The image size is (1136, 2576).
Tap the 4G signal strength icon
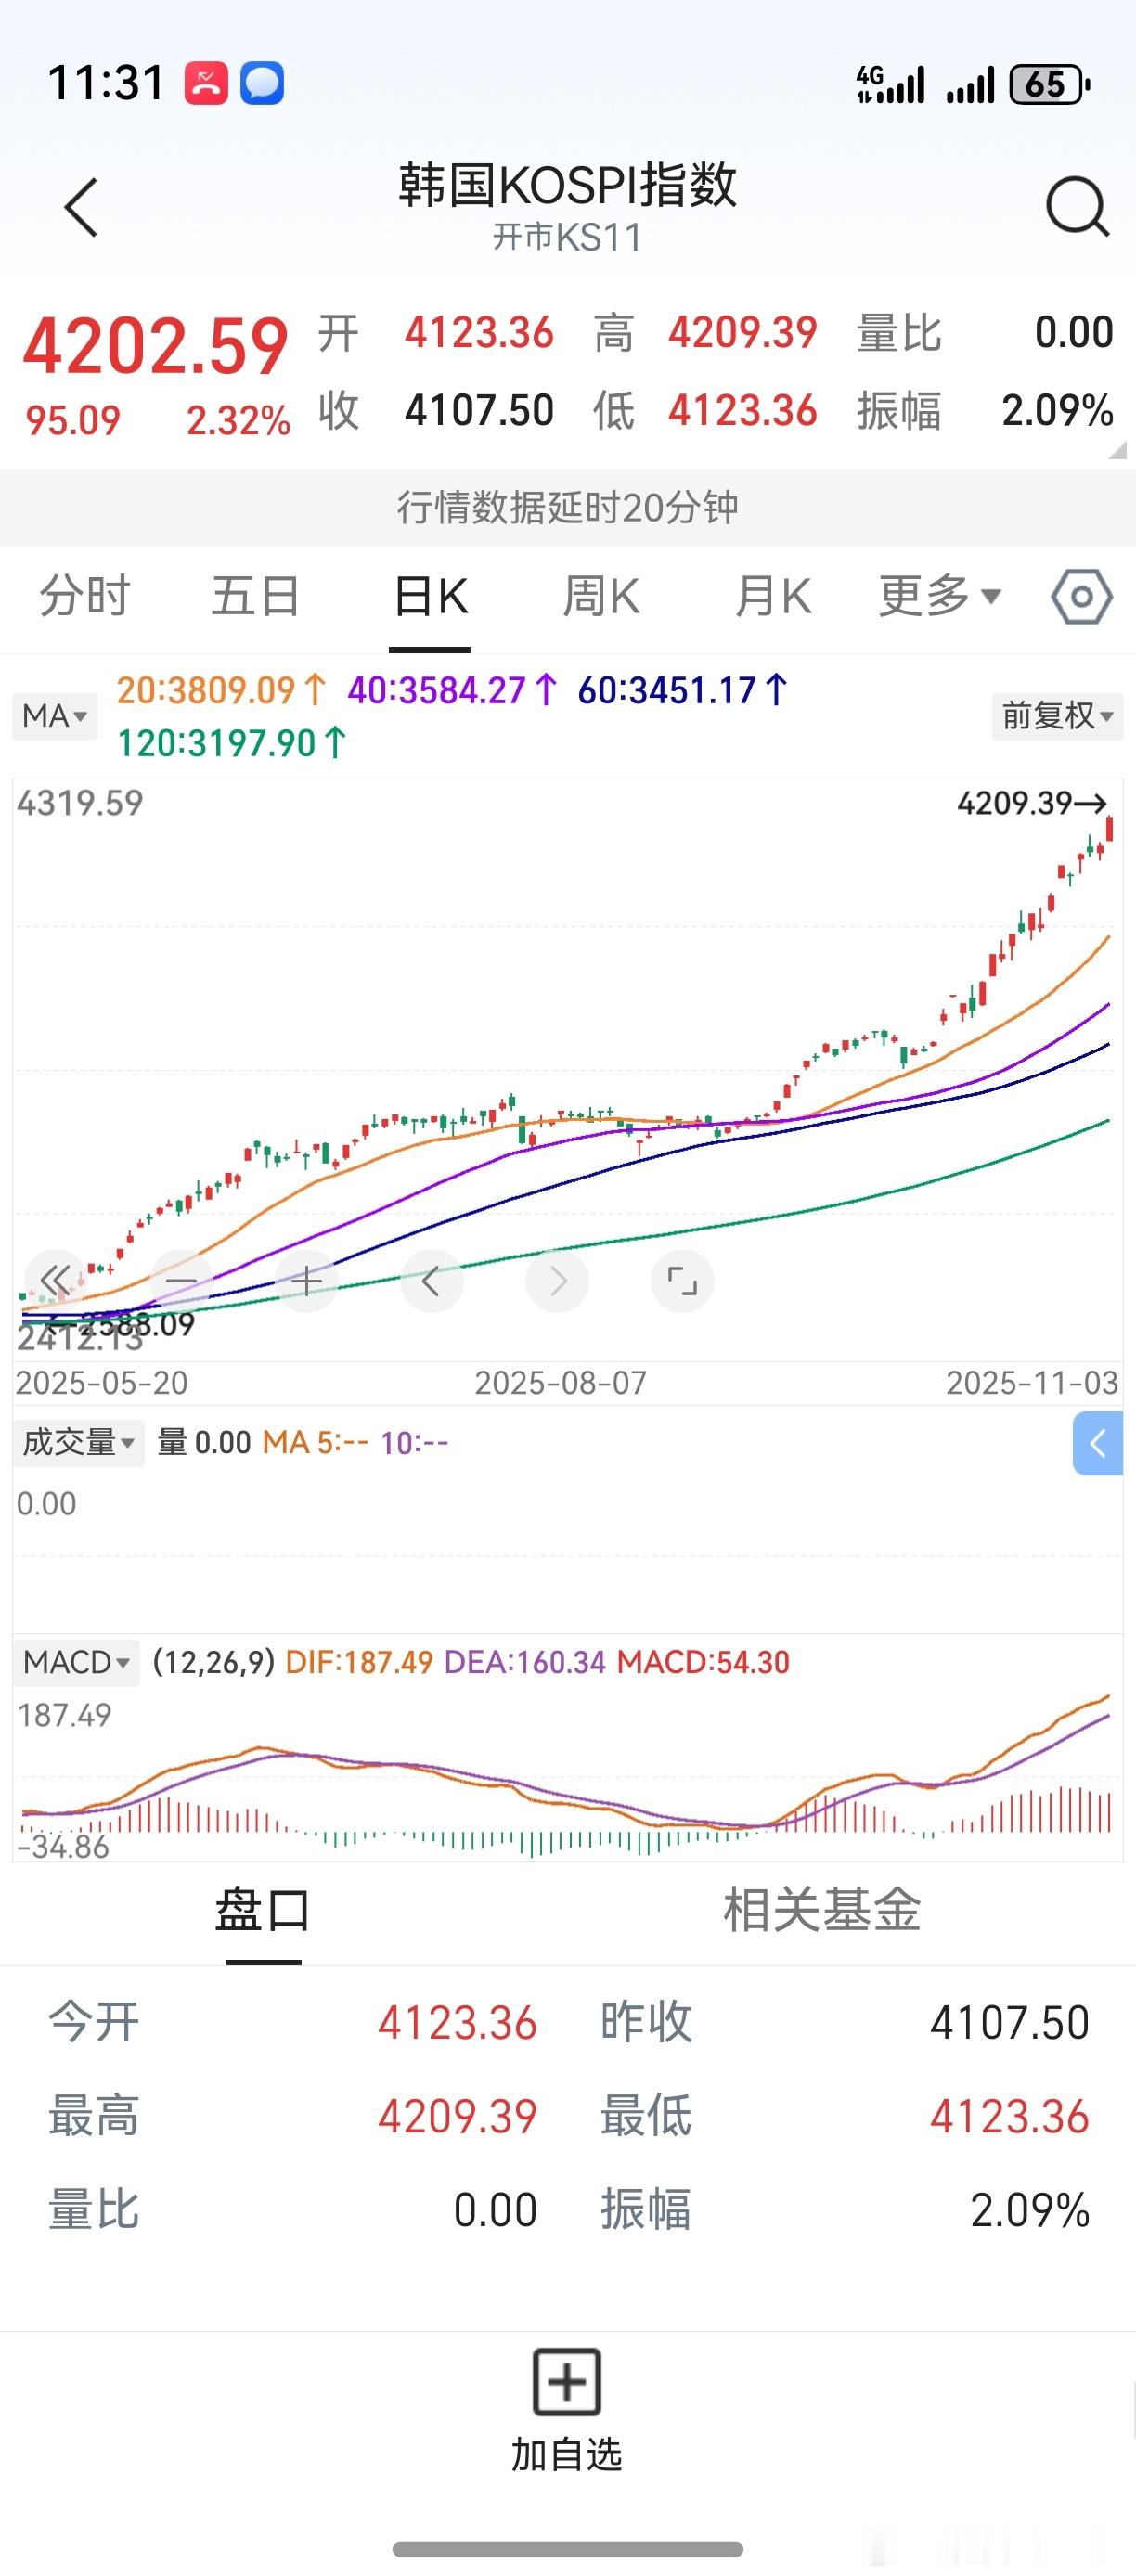(891, 84)
